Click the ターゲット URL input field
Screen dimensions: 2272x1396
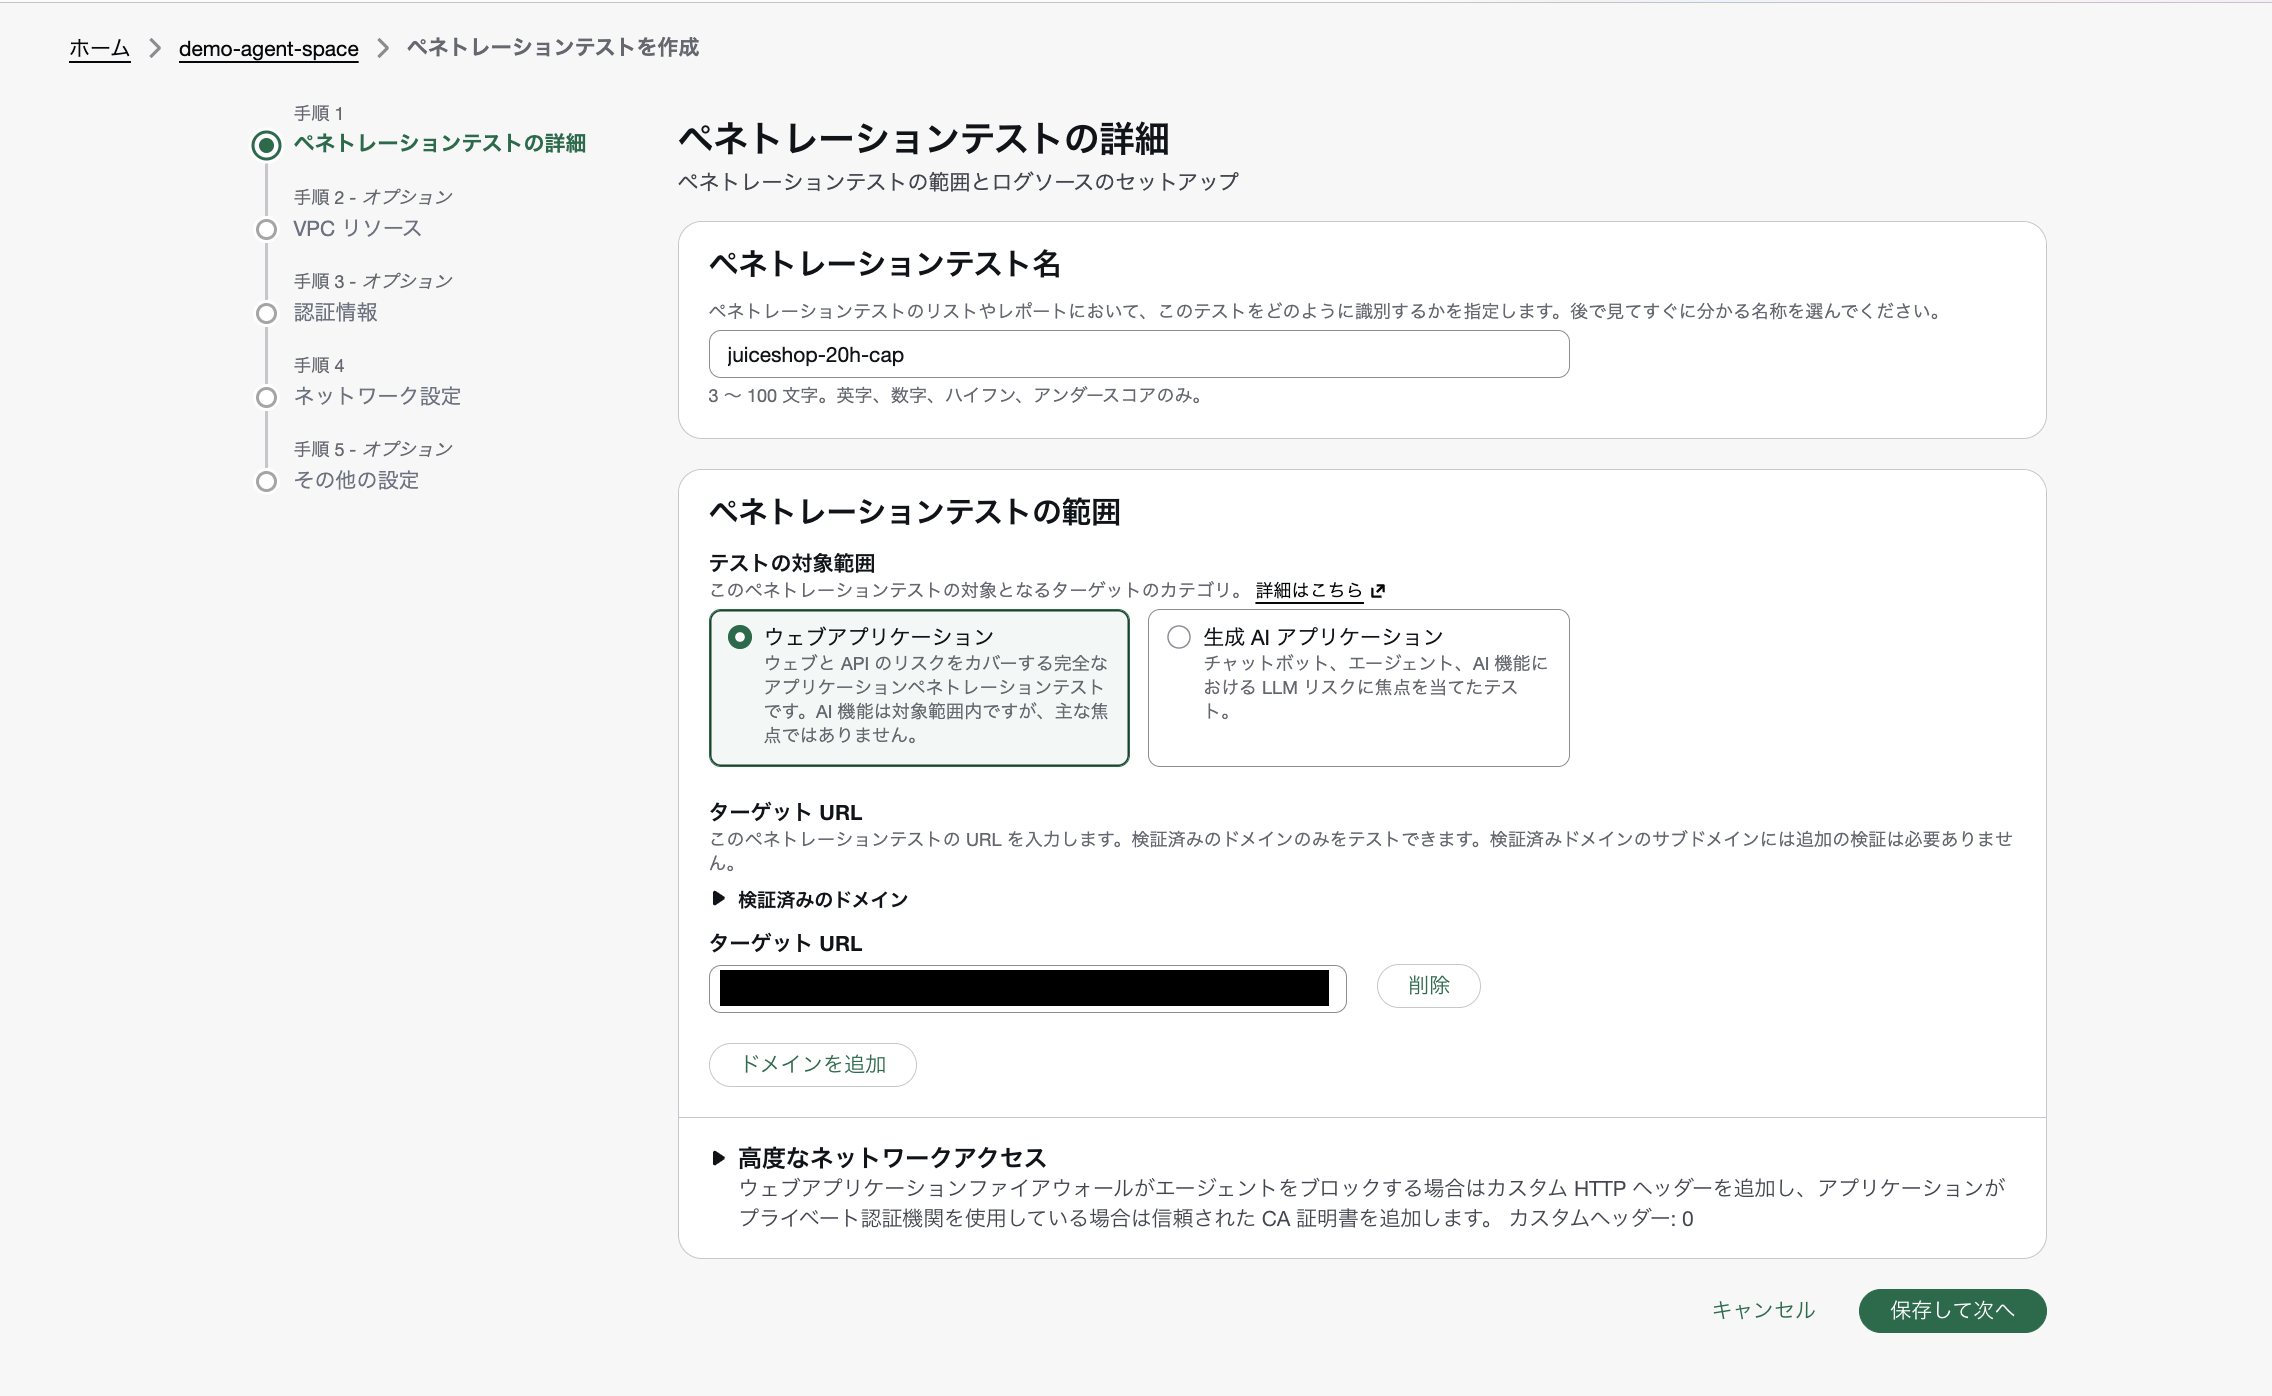coord(1027,988)
